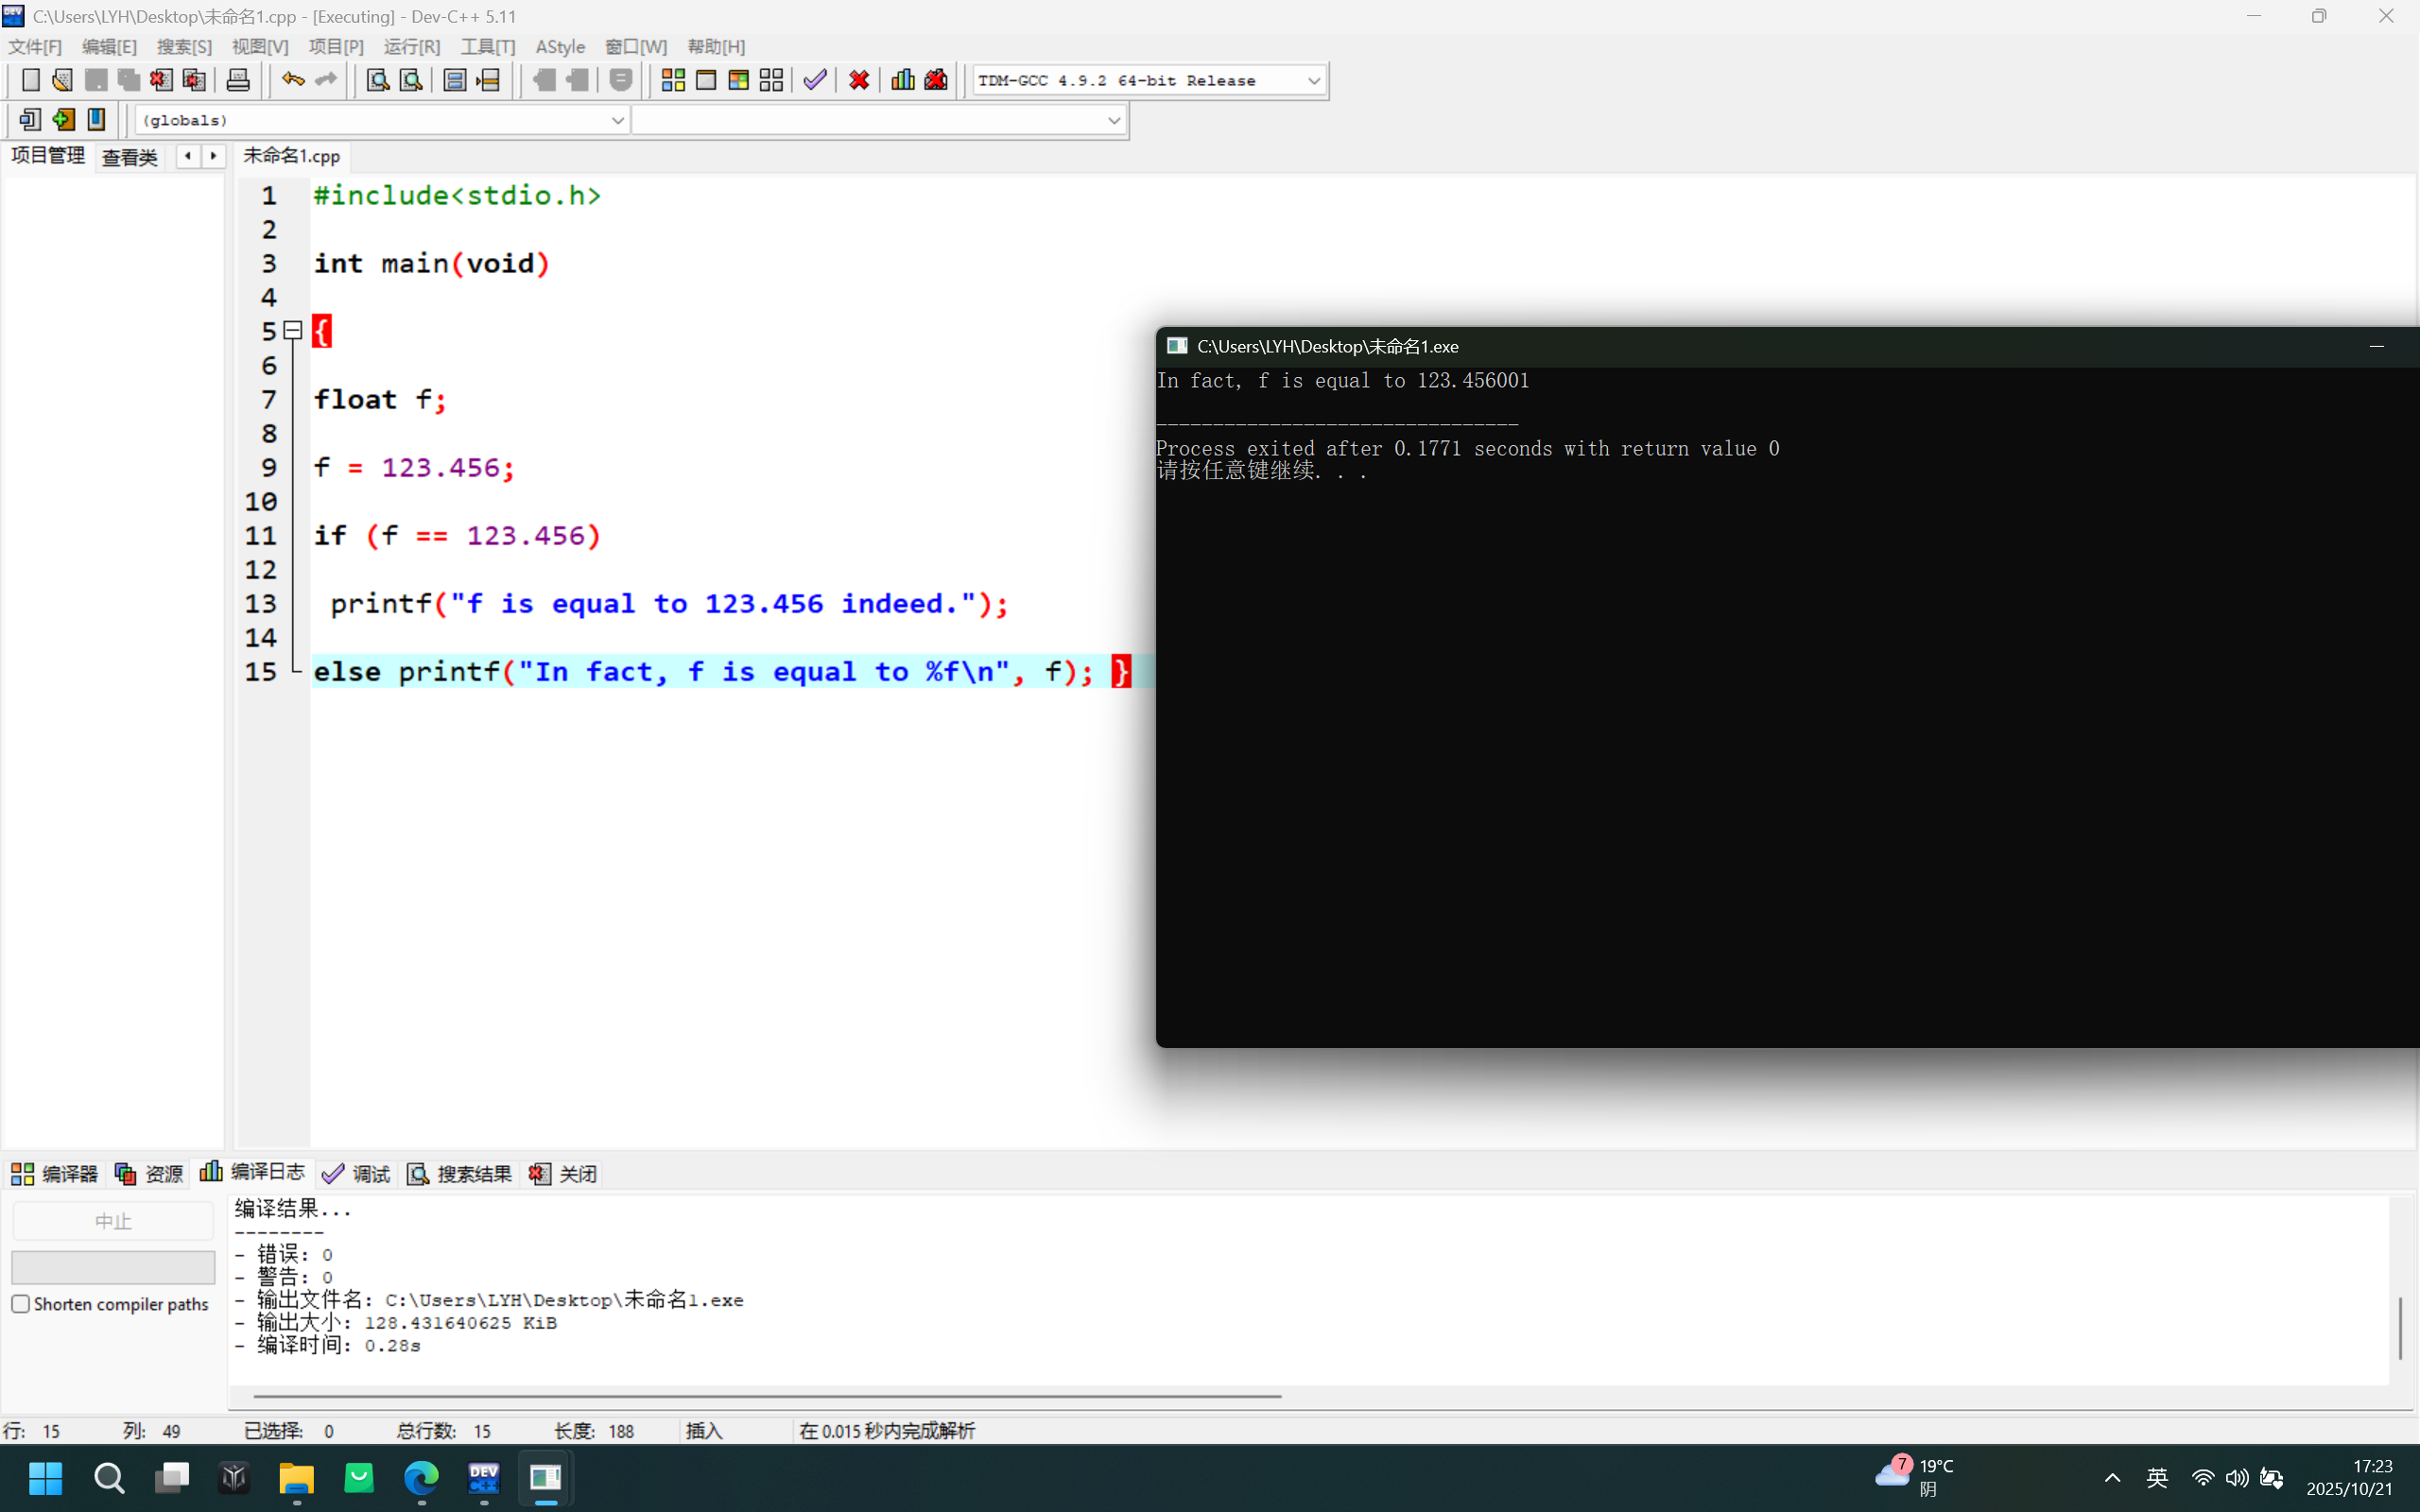Click the compile log horizontal scrollbar
Image resolution: width=2420 pixels, height=1512 pixels.
click(x=767, y=1395)
